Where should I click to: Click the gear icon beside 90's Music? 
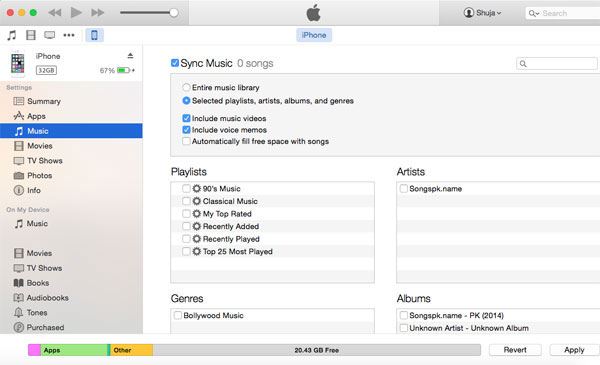(197, 188)
